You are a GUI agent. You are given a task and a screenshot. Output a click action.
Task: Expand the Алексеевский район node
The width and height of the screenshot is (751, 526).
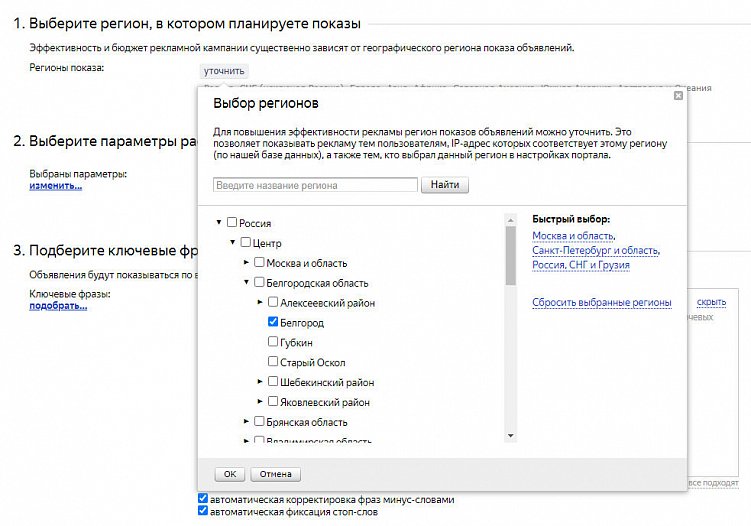click(x=260, y=303)
